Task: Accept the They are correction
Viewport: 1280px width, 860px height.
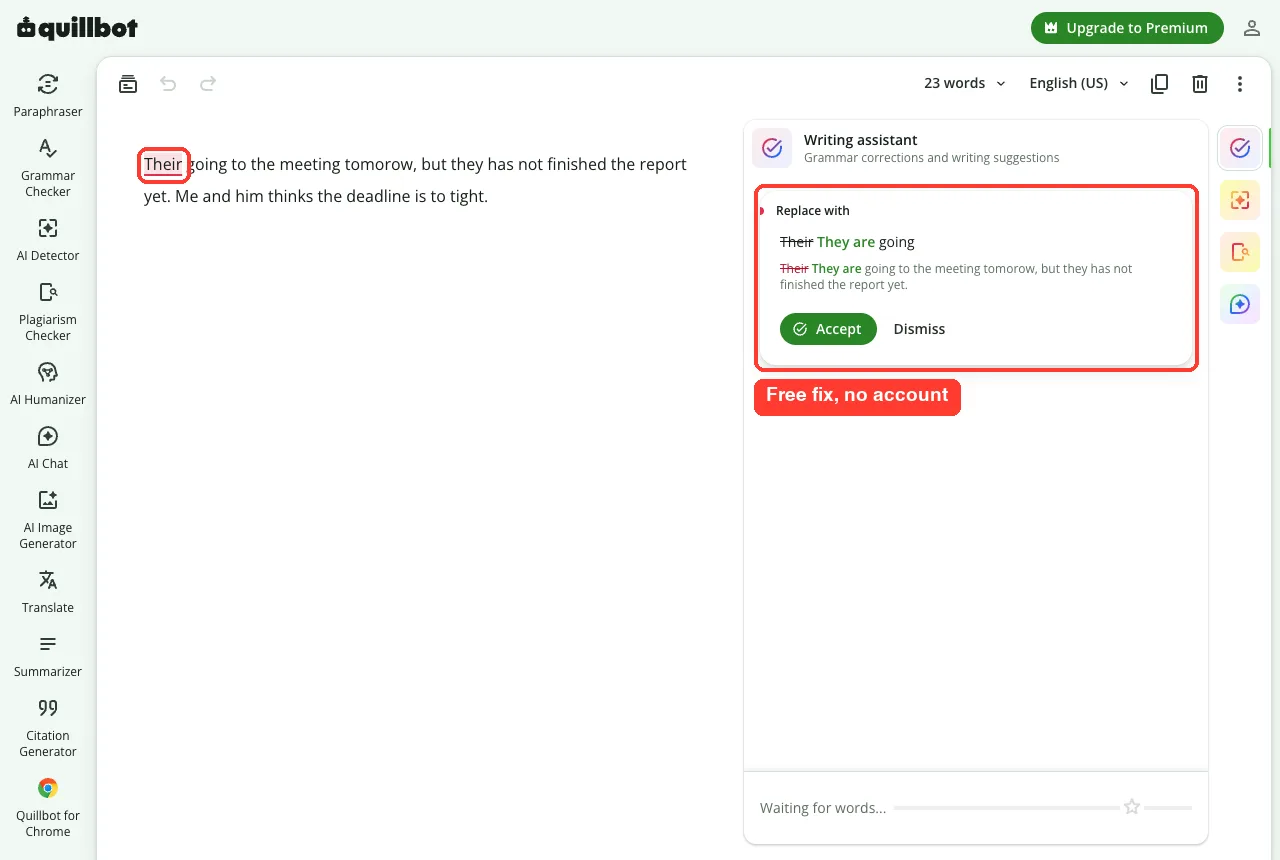Action: coord(828,329)
